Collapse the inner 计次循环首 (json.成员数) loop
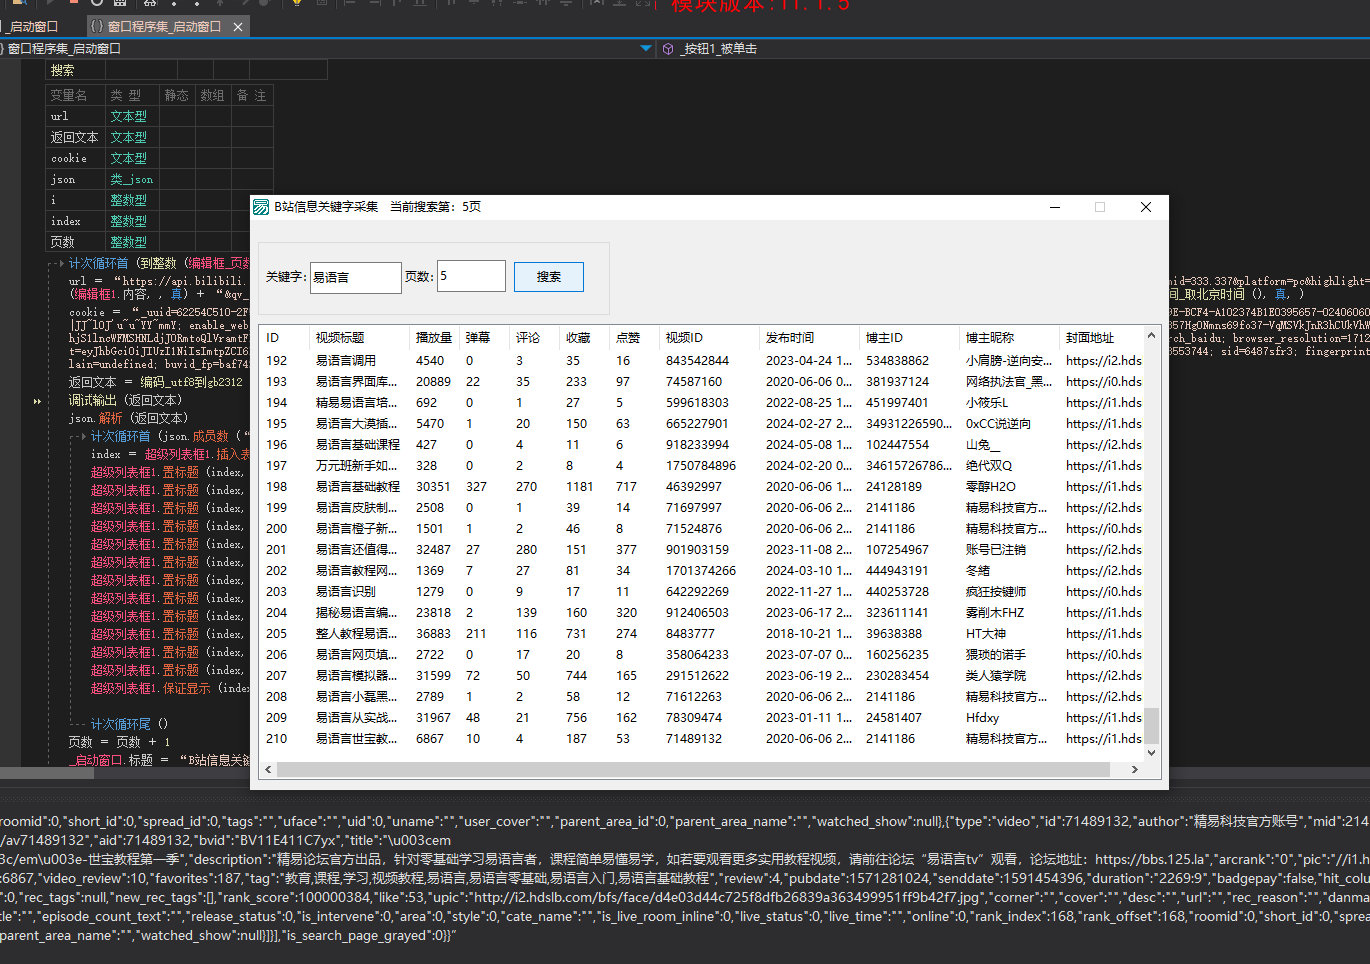Image resolution: width=1370 pixels, height=964 pixels. point(82,436)
